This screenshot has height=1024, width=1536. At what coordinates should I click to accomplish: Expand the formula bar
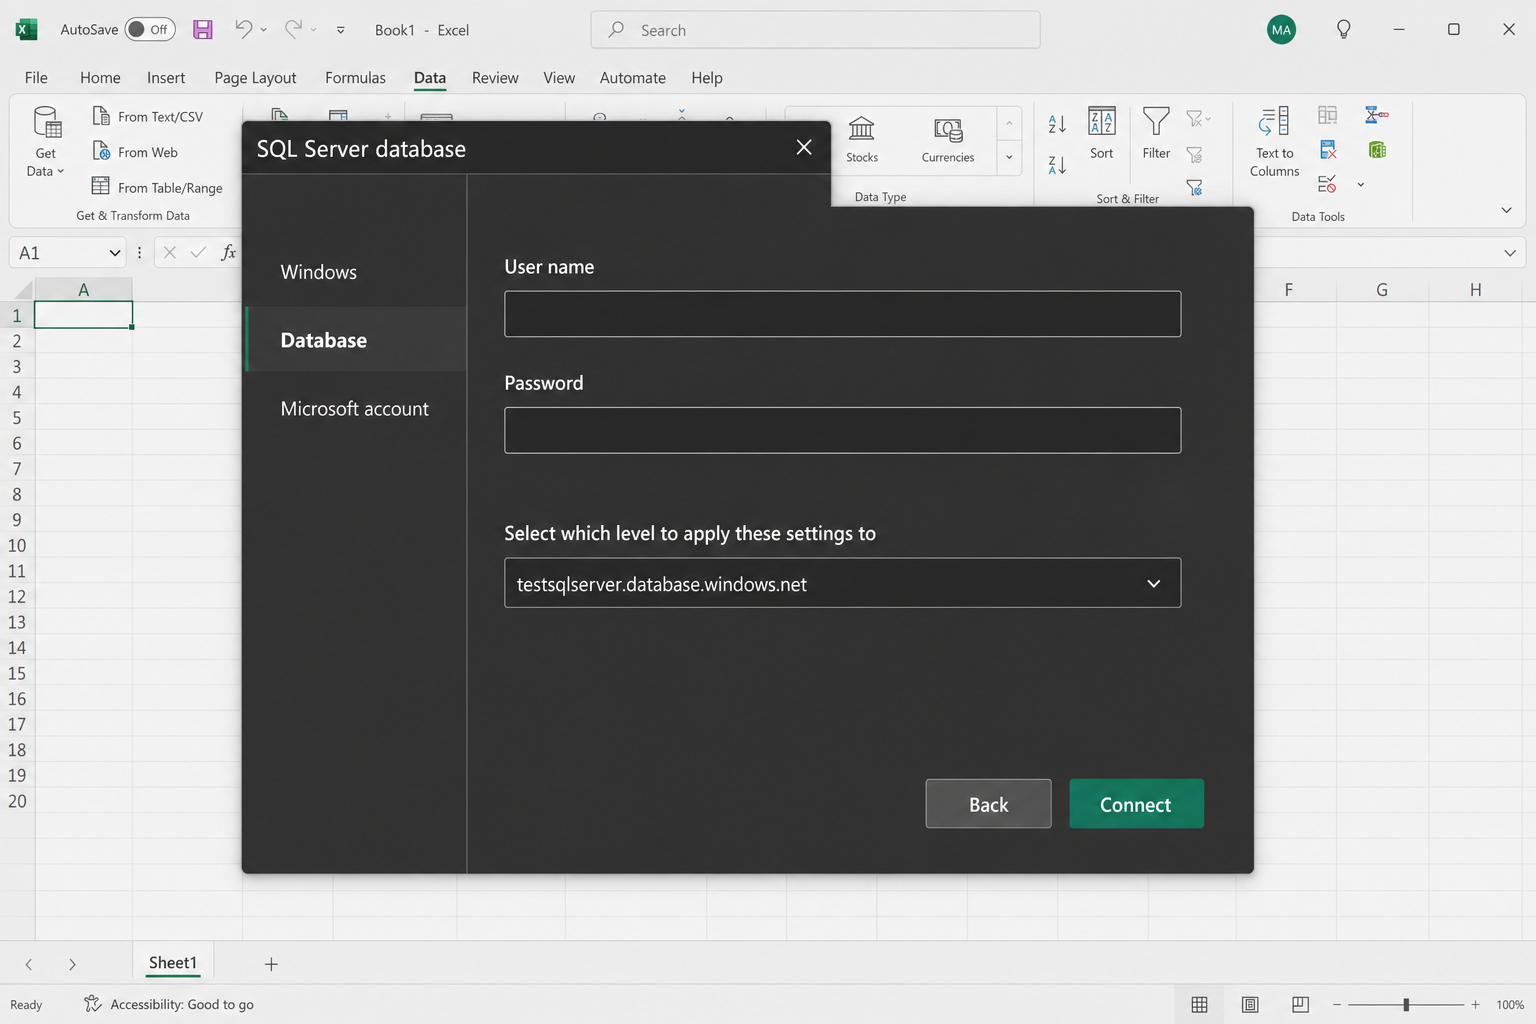(x=1510, y=253)
